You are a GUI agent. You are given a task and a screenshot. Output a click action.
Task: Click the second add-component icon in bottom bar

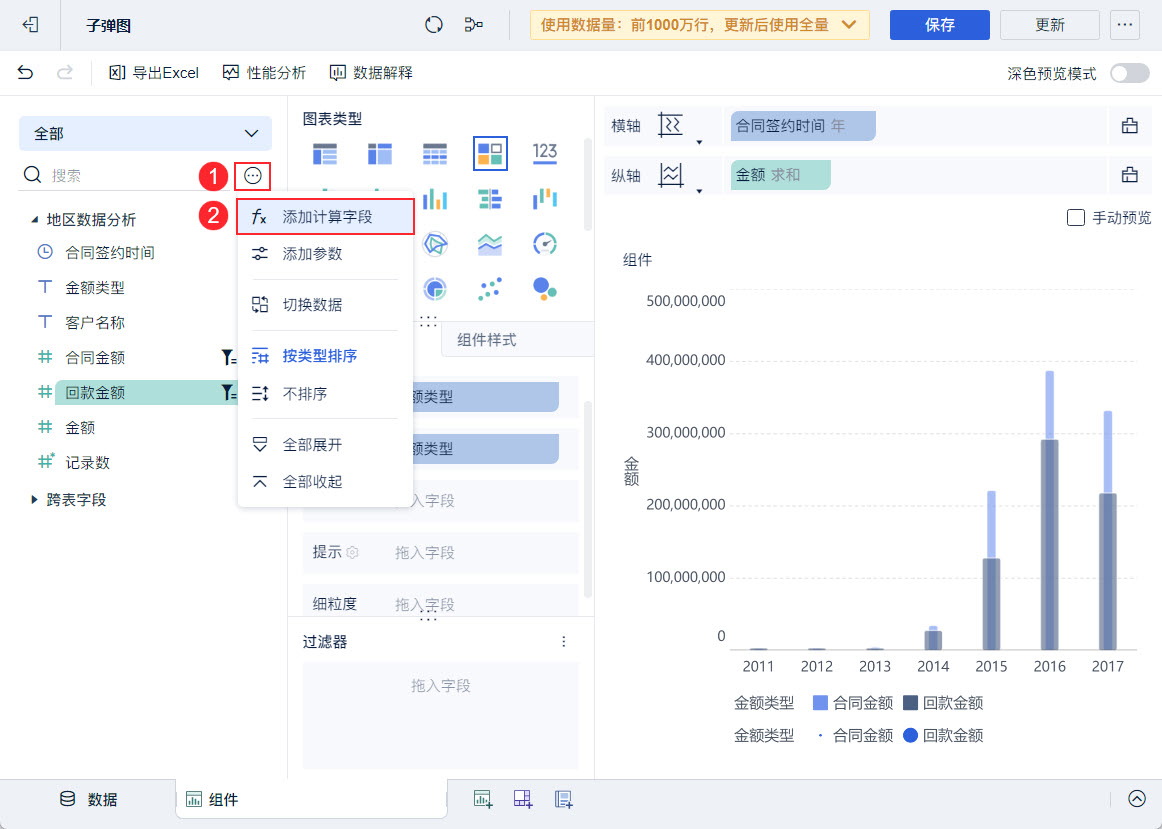coord(523,799)
